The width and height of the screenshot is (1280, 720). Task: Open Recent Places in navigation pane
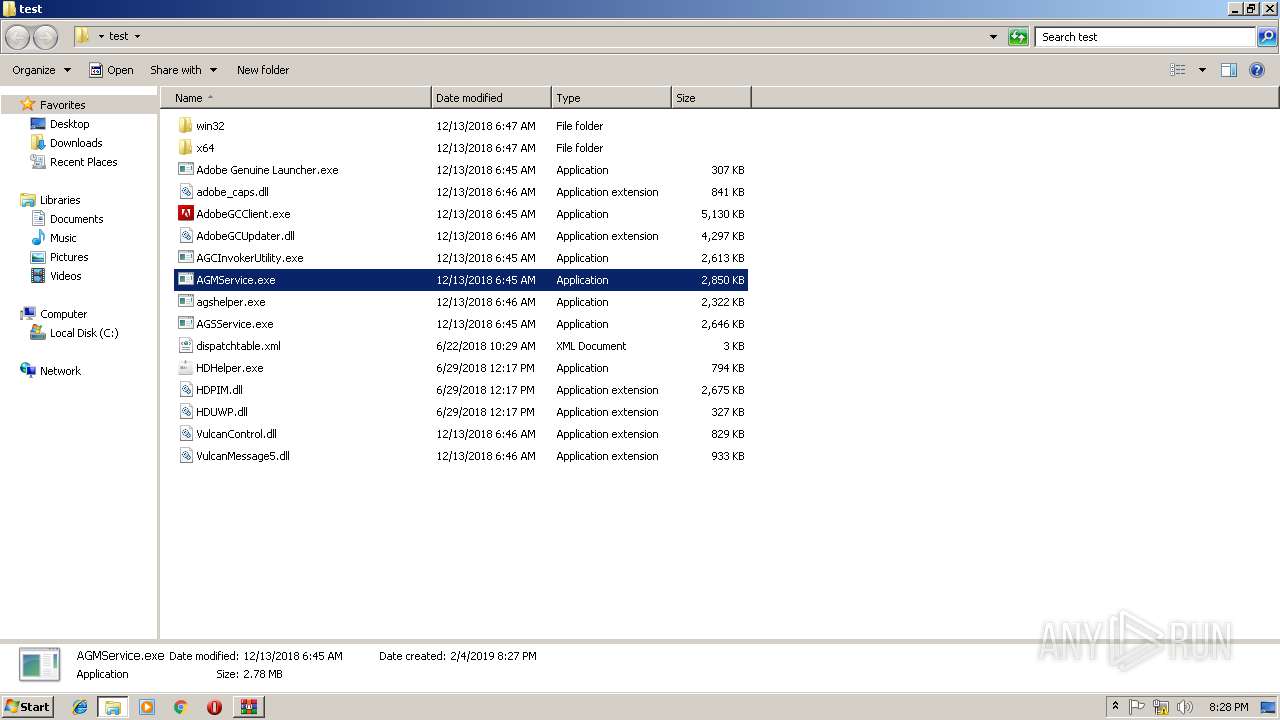click(83, 162)
